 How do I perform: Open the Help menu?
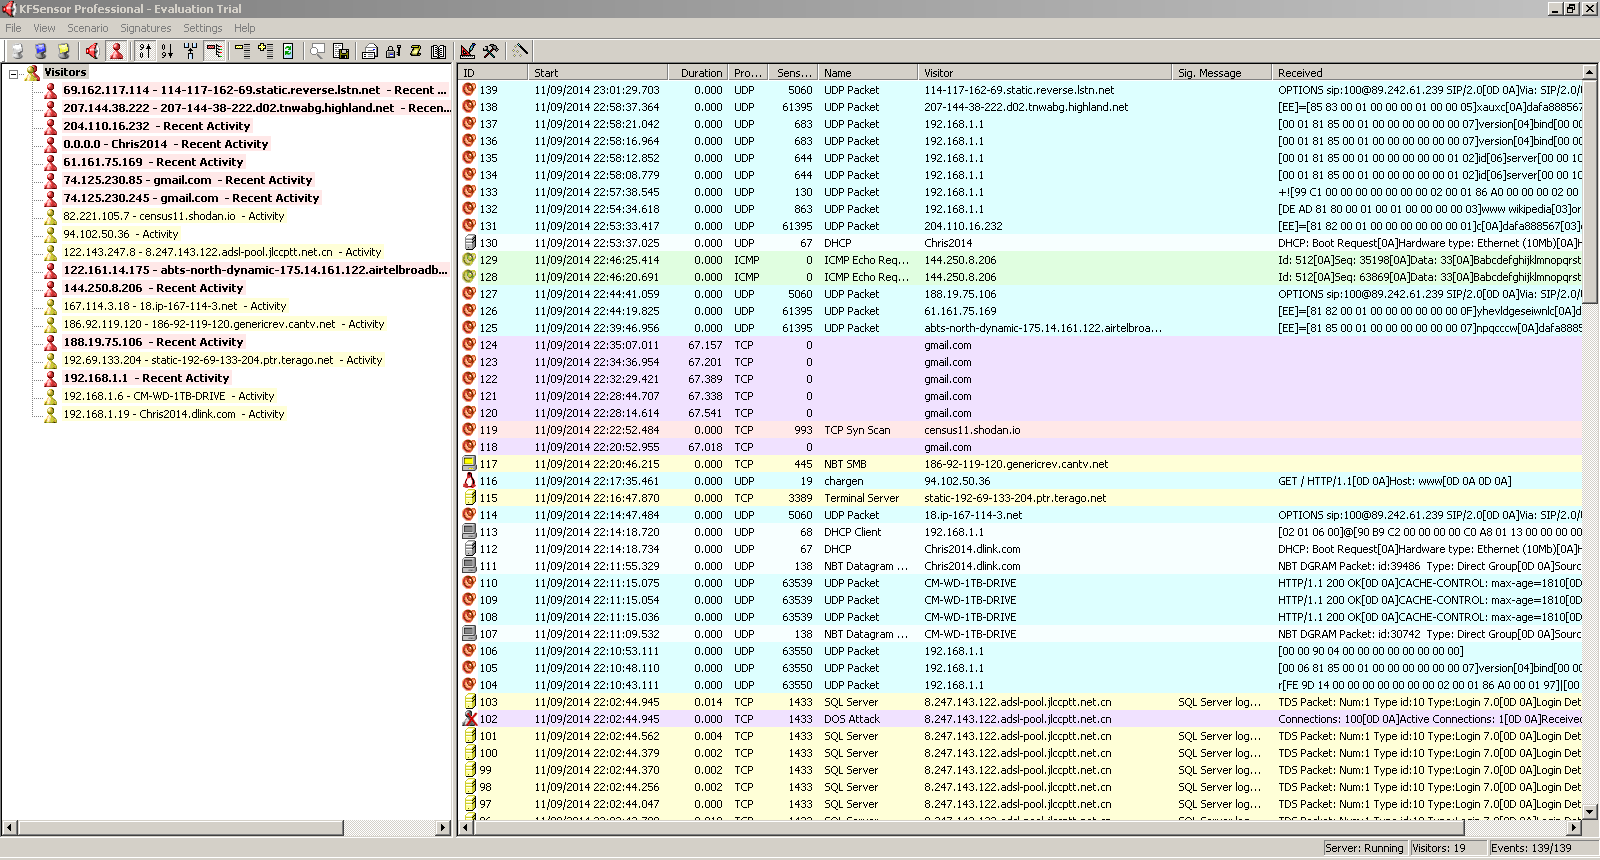(x=245, y=28)
